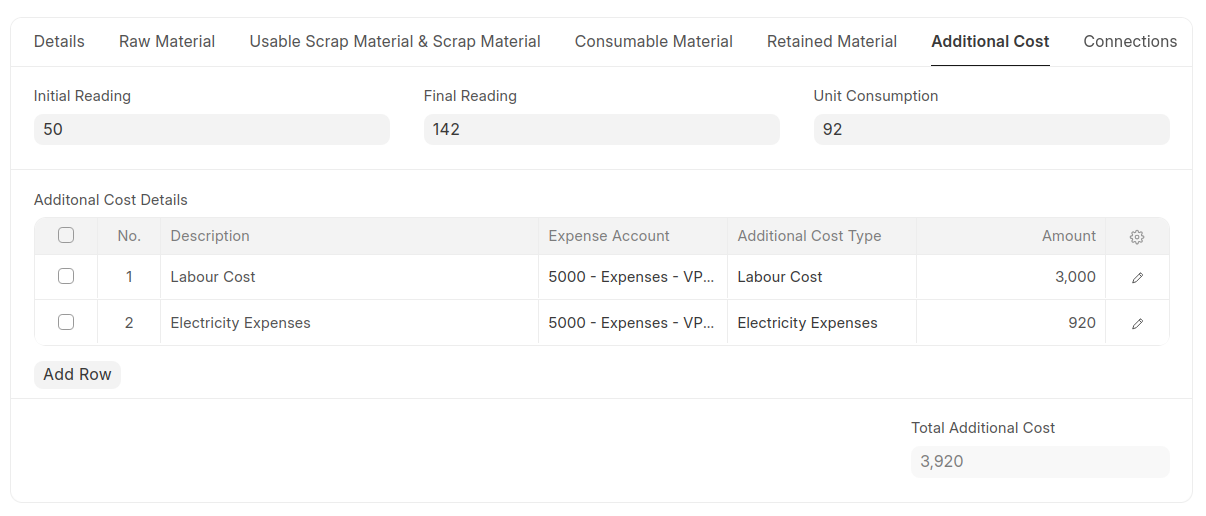This screenshot has height=516, width=1206.
Task: Select all rows using header checkbox
Action: [x=66, y=236]
